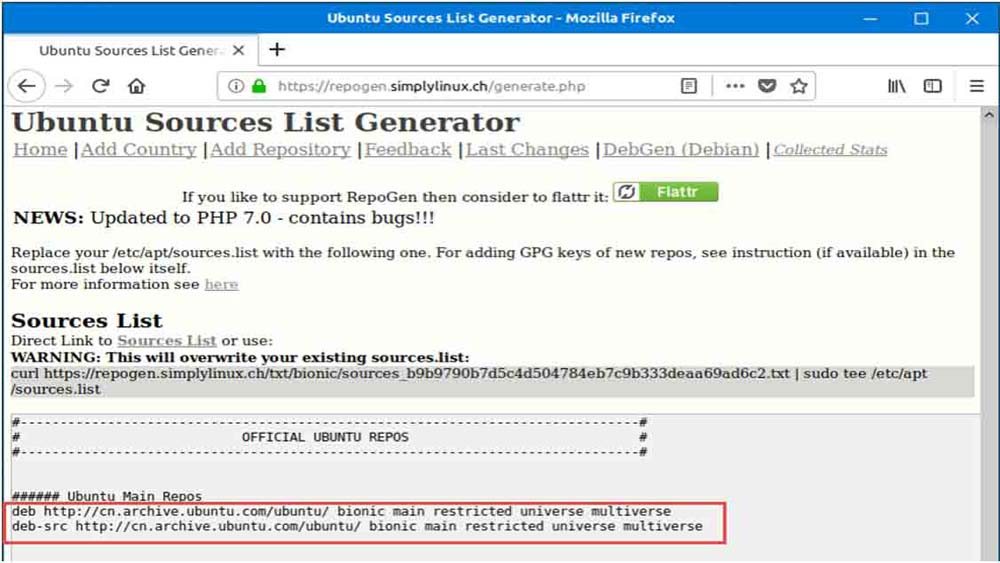Bookmark this page with the star
1000x563 pixels.
click(x=798, y=86)
